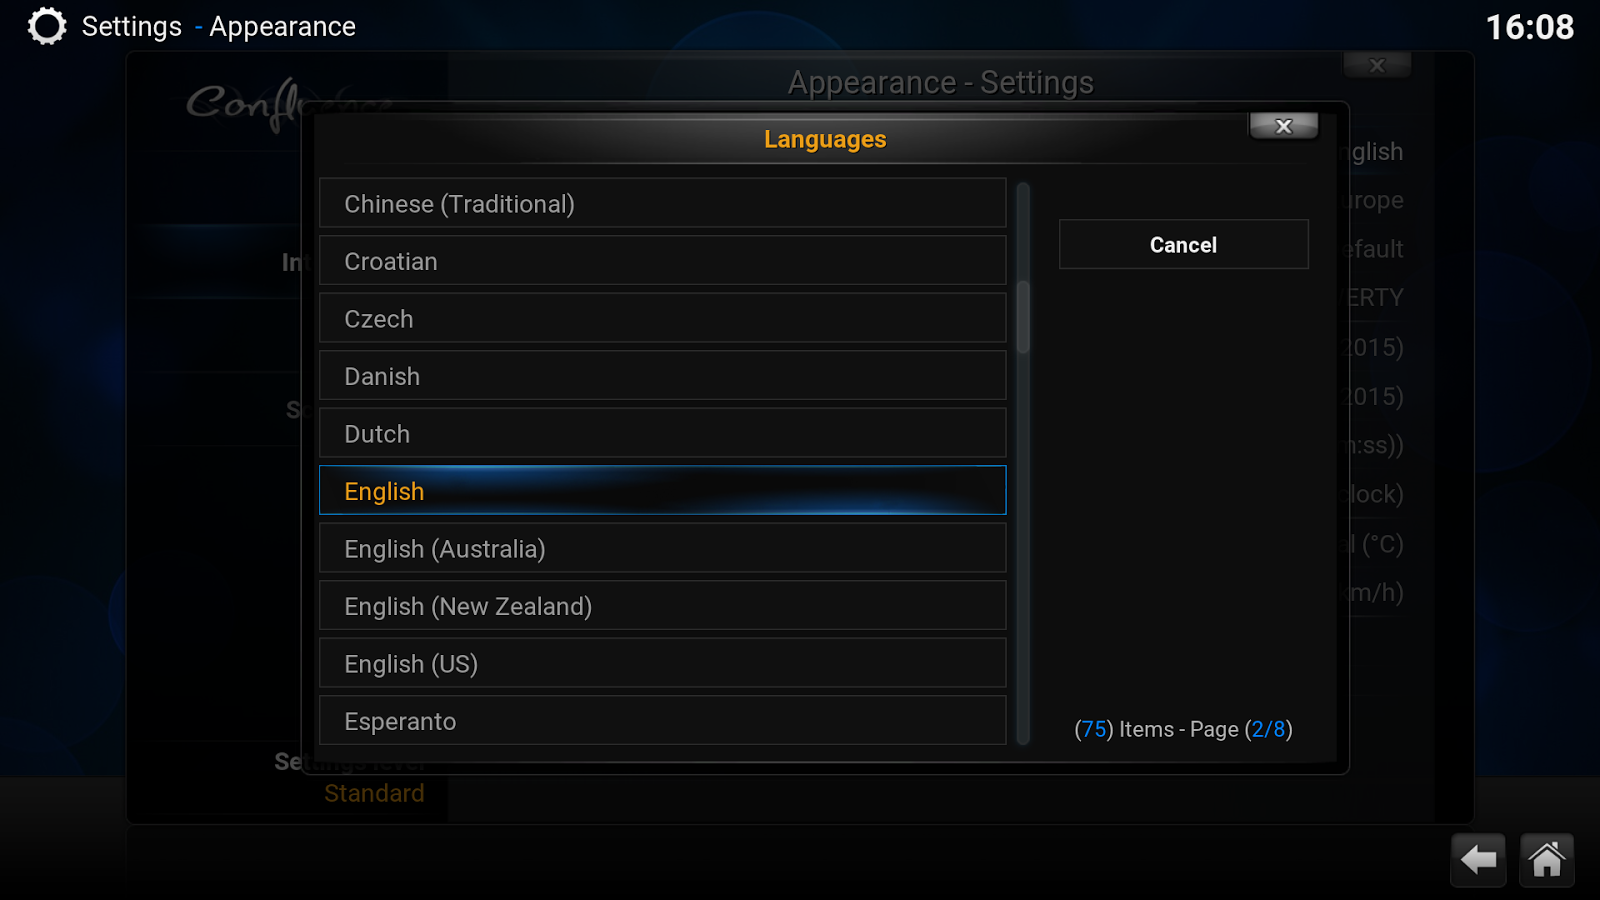Click the back arrow icon
The width and height of the screenshot is (1600, 900).
(1478, 859)
